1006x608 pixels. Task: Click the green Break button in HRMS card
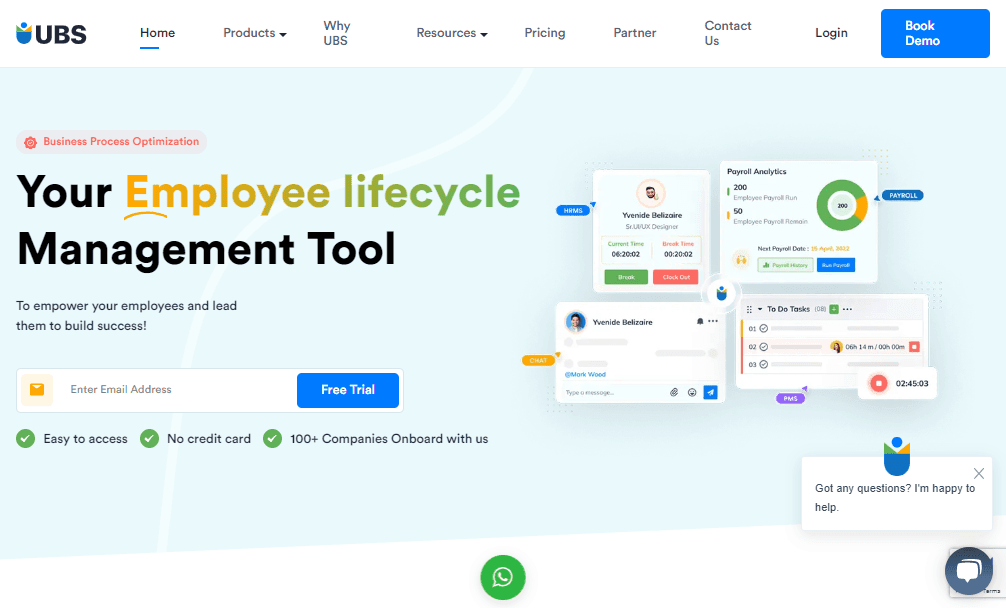tap(626, 277)
